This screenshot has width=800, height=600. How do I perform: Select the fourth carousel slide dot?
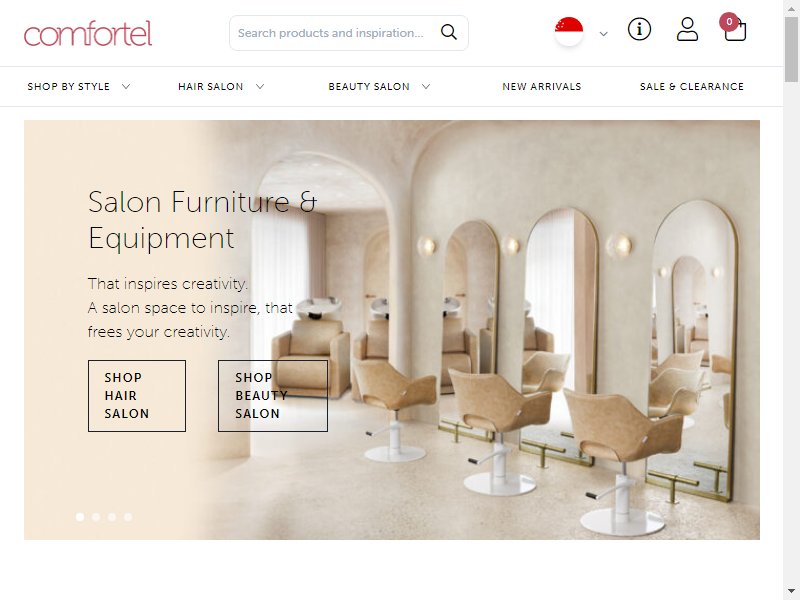128,517
